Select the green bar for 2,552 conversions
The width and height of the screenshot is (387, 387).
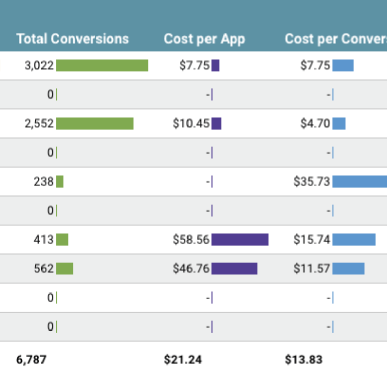[95, 123]
